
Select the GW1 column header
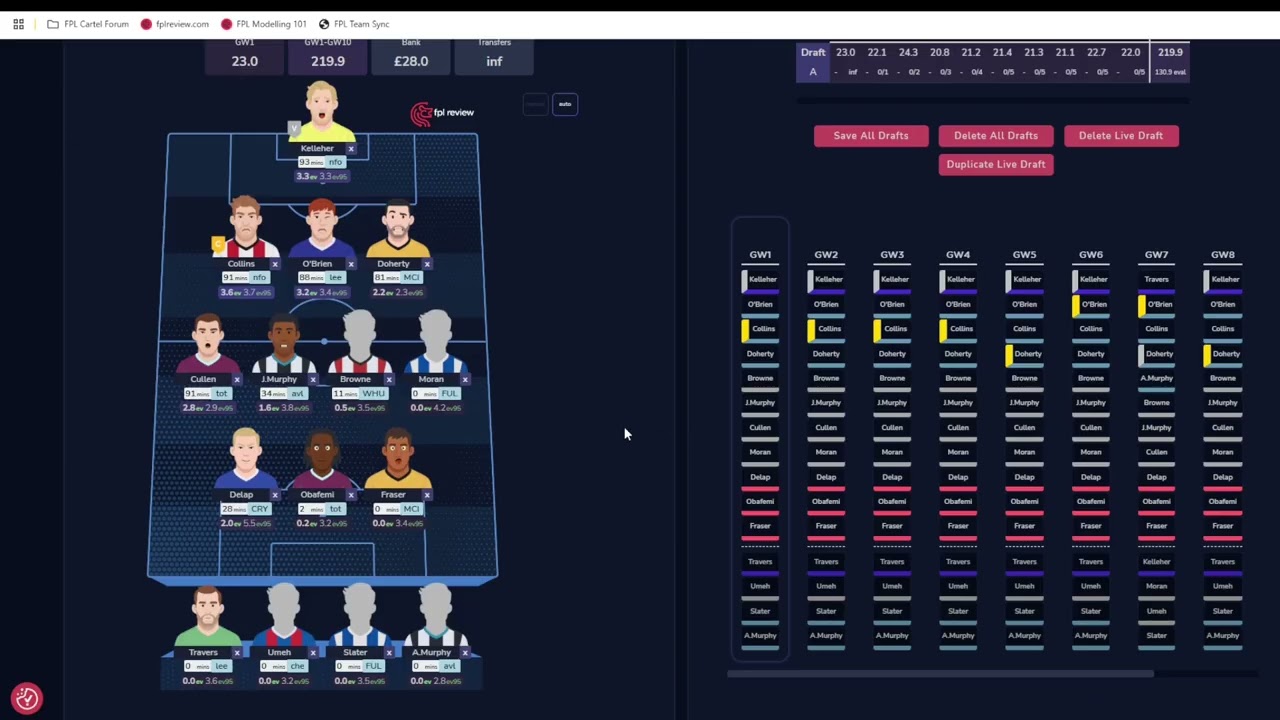pos(760,255)
